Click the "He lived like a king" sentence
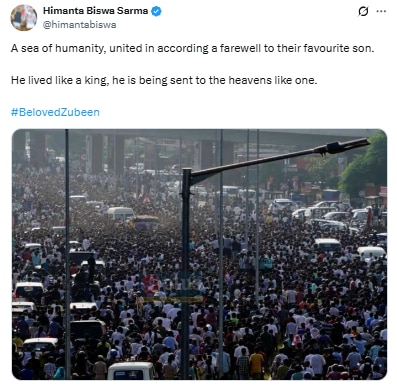Screen dimensions: 397x387 [164, 80]
